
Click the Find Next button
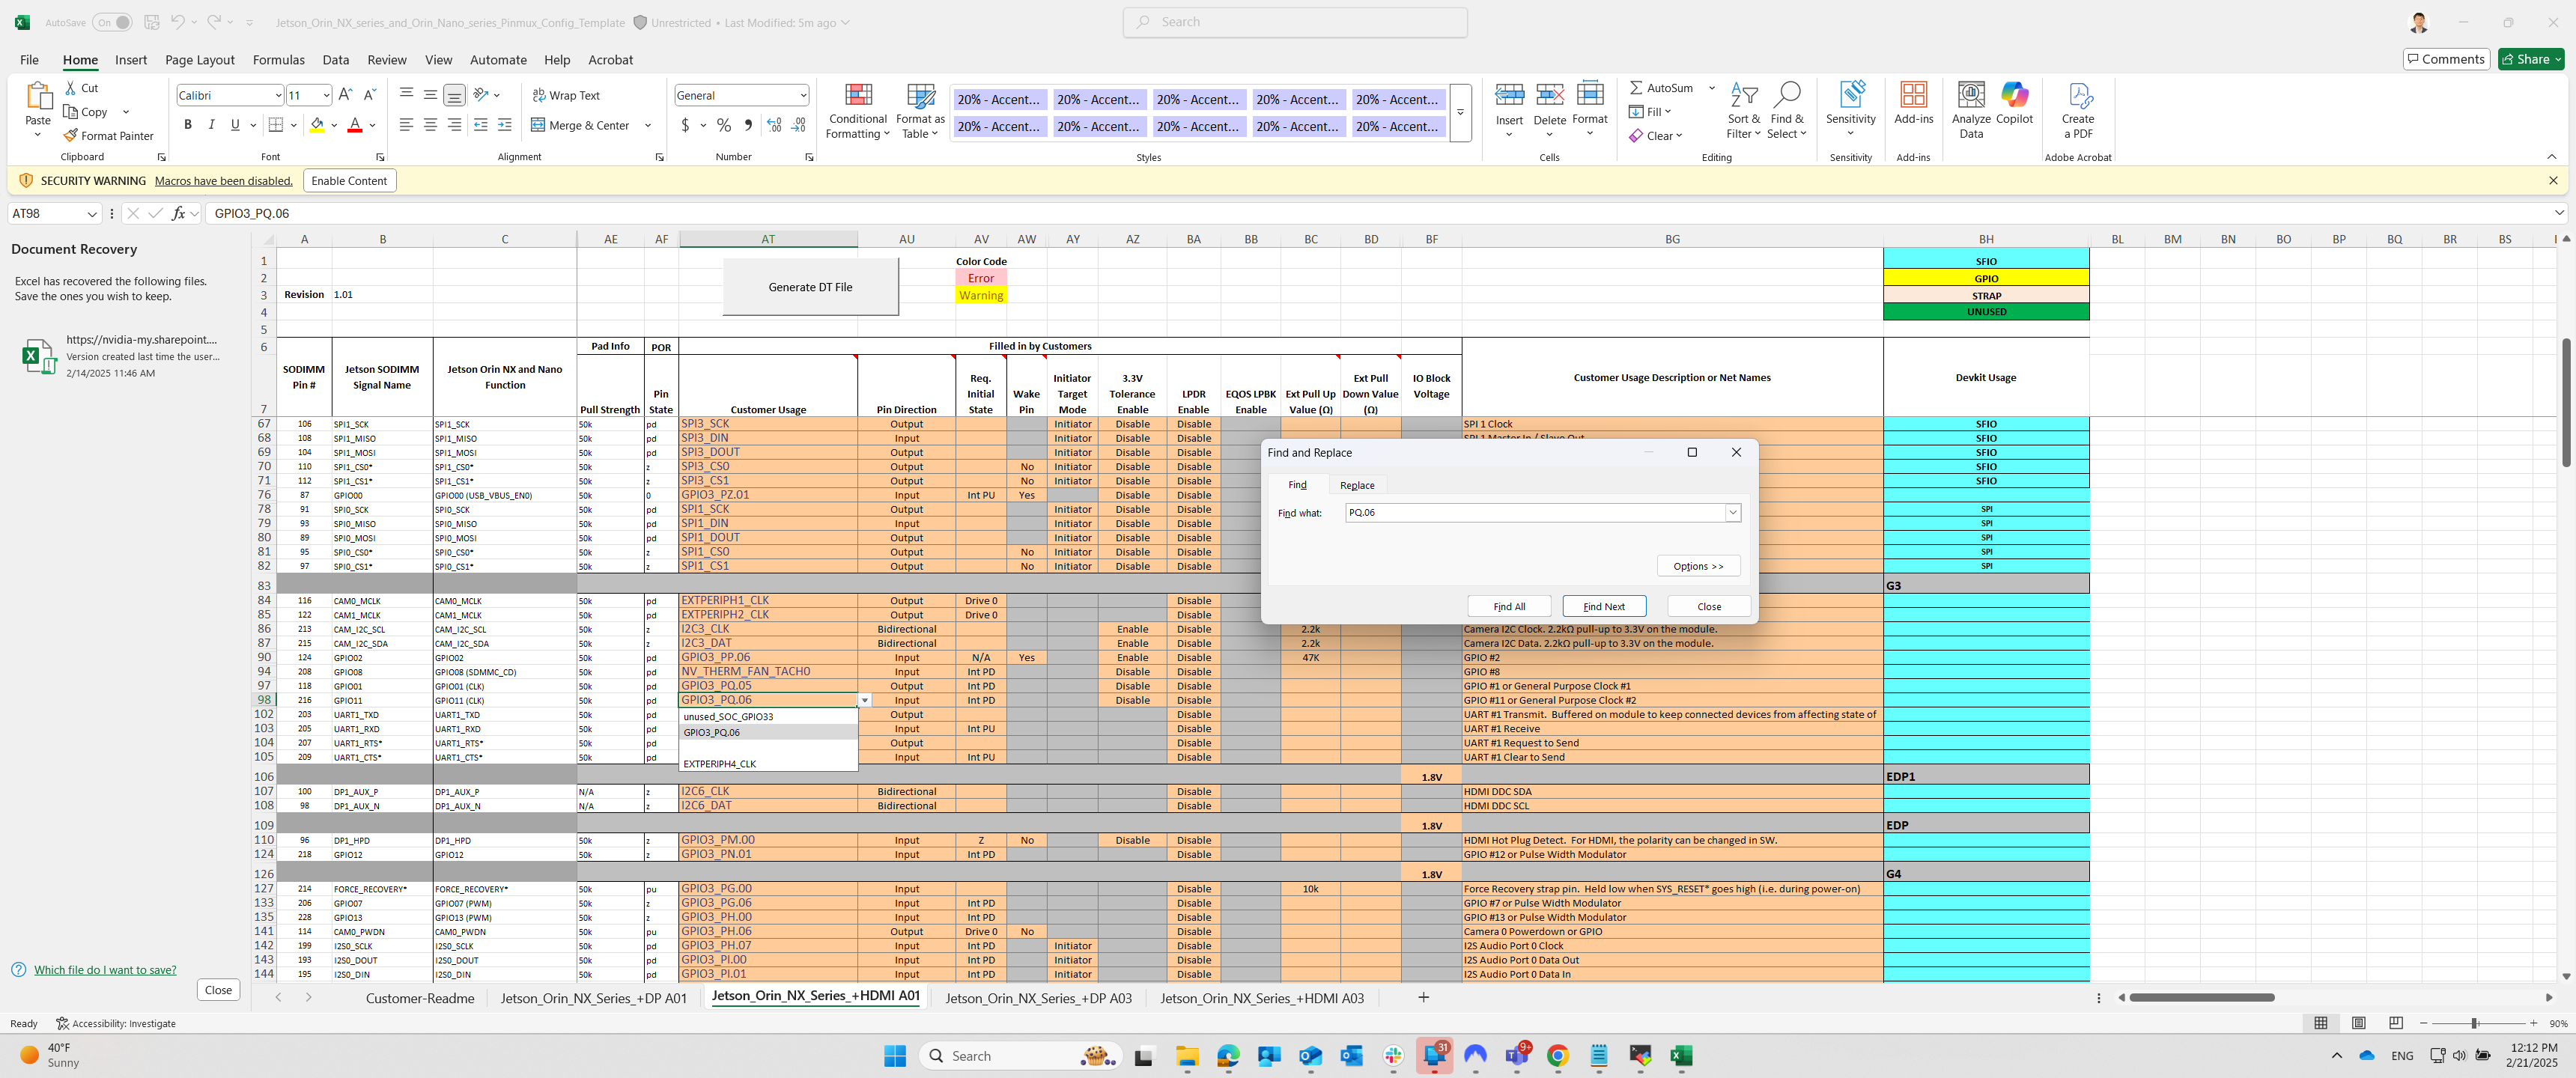1604,606
